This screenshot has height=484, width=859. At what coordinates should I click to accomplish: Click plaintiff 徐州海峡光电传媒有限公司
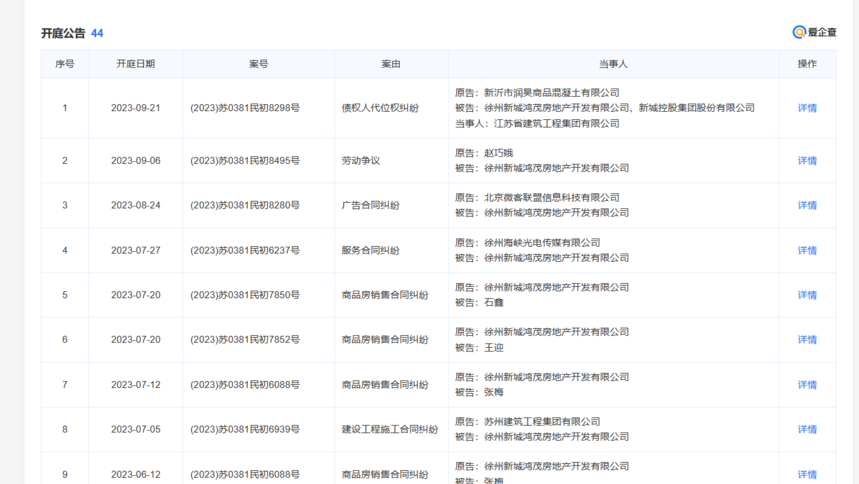[x=542, y=242]
